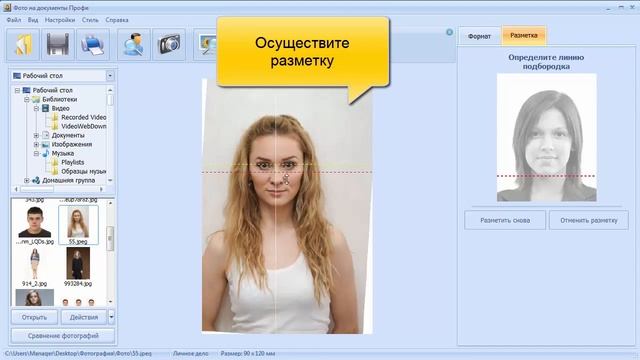Click the folder tree's horizontal scrollbar thumb

38,189
